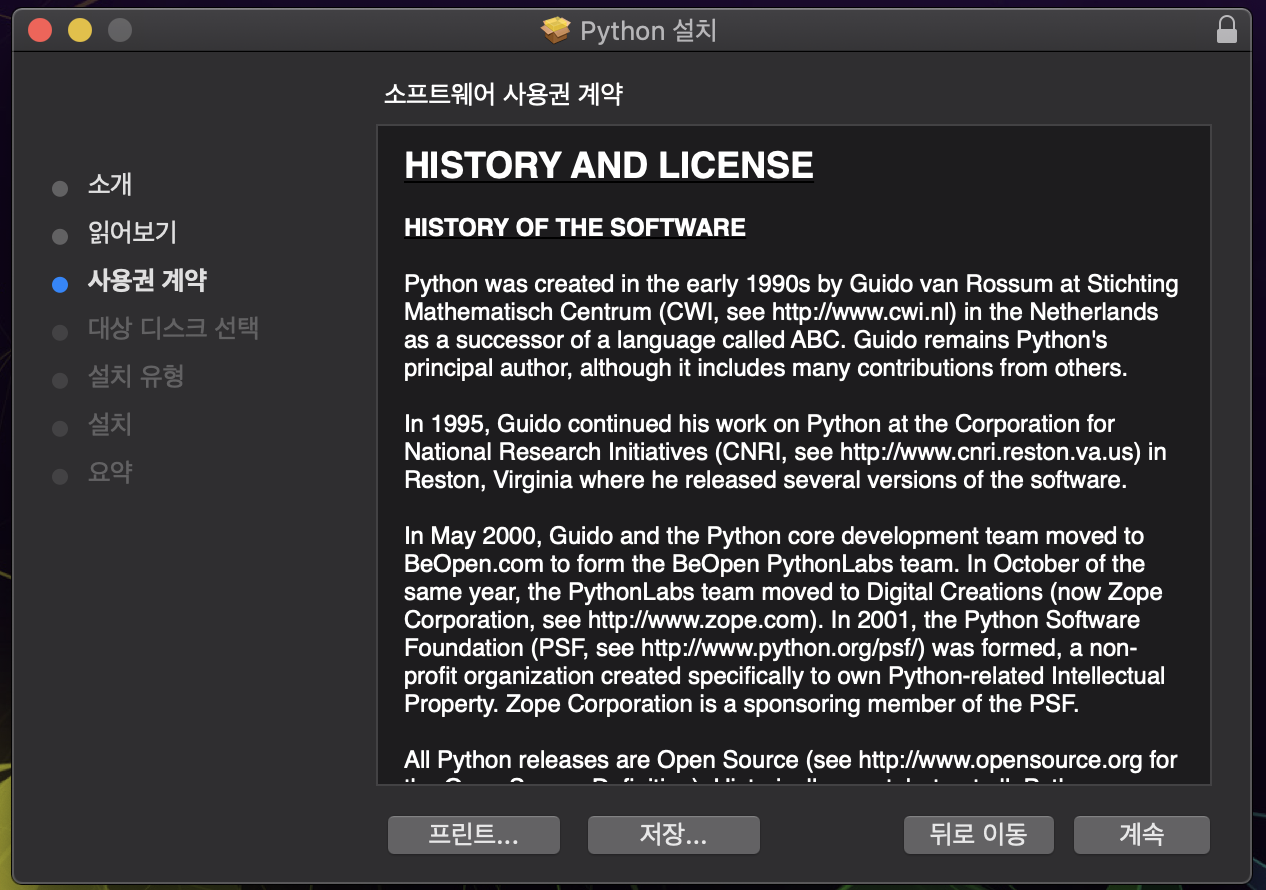Select the 소개 step in sidebar
Viewport: 1266px width, 890px height.
[x=110, y=185]
